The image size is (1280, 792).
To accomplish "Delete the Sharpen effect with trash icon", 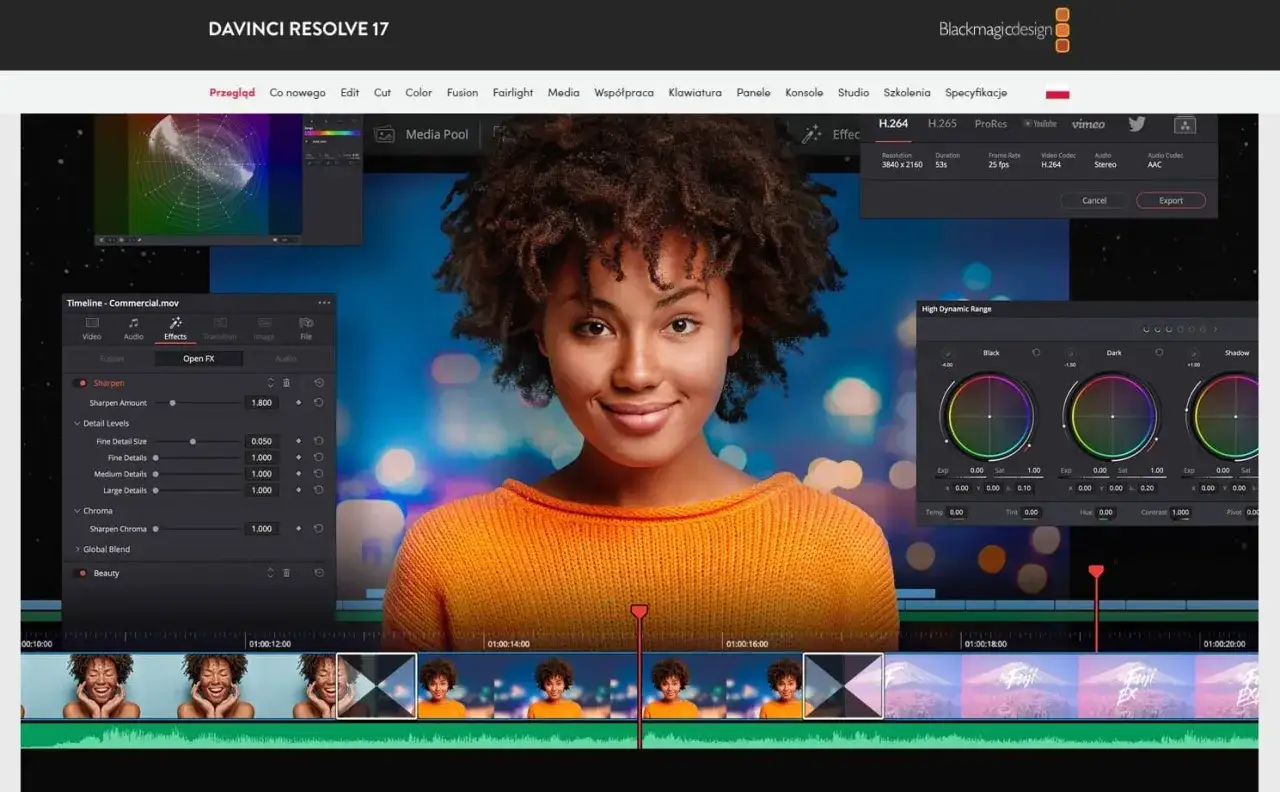I will point(286,383).
